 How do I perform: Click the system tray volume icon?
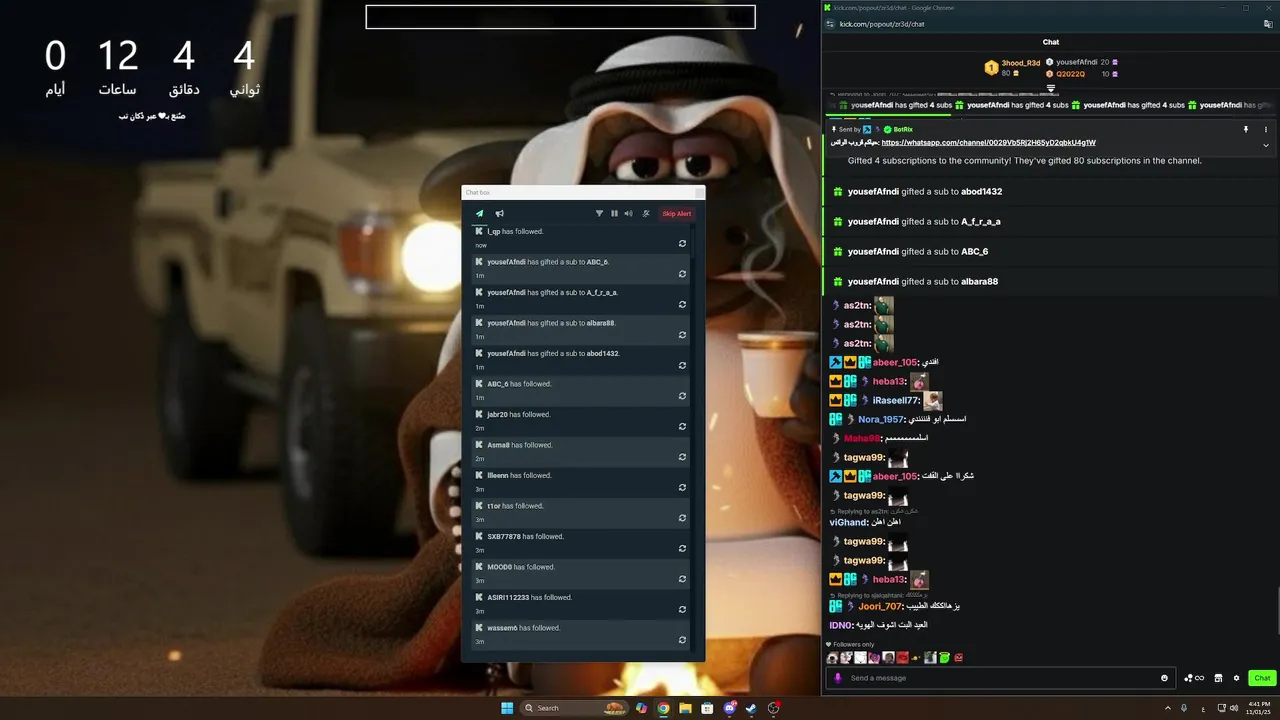coord(1235,708)
